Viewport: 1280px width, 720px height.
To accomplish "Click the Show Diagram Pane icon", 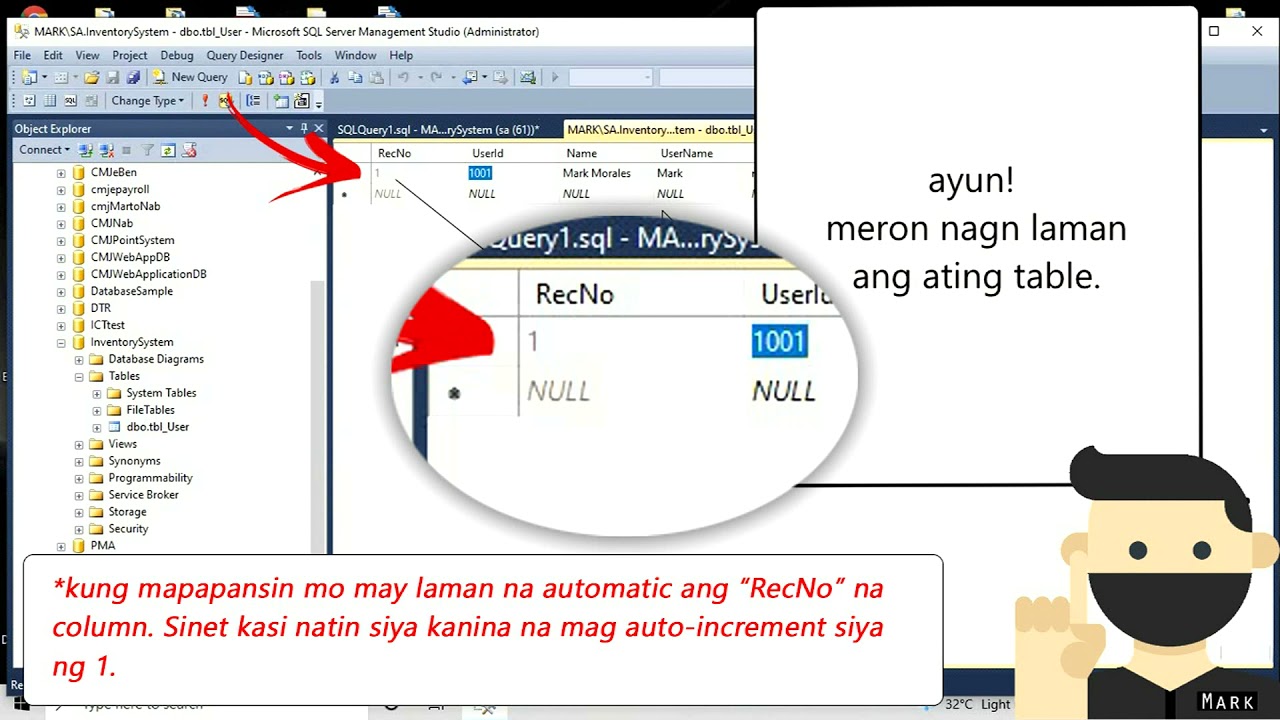I will point(29,100).
